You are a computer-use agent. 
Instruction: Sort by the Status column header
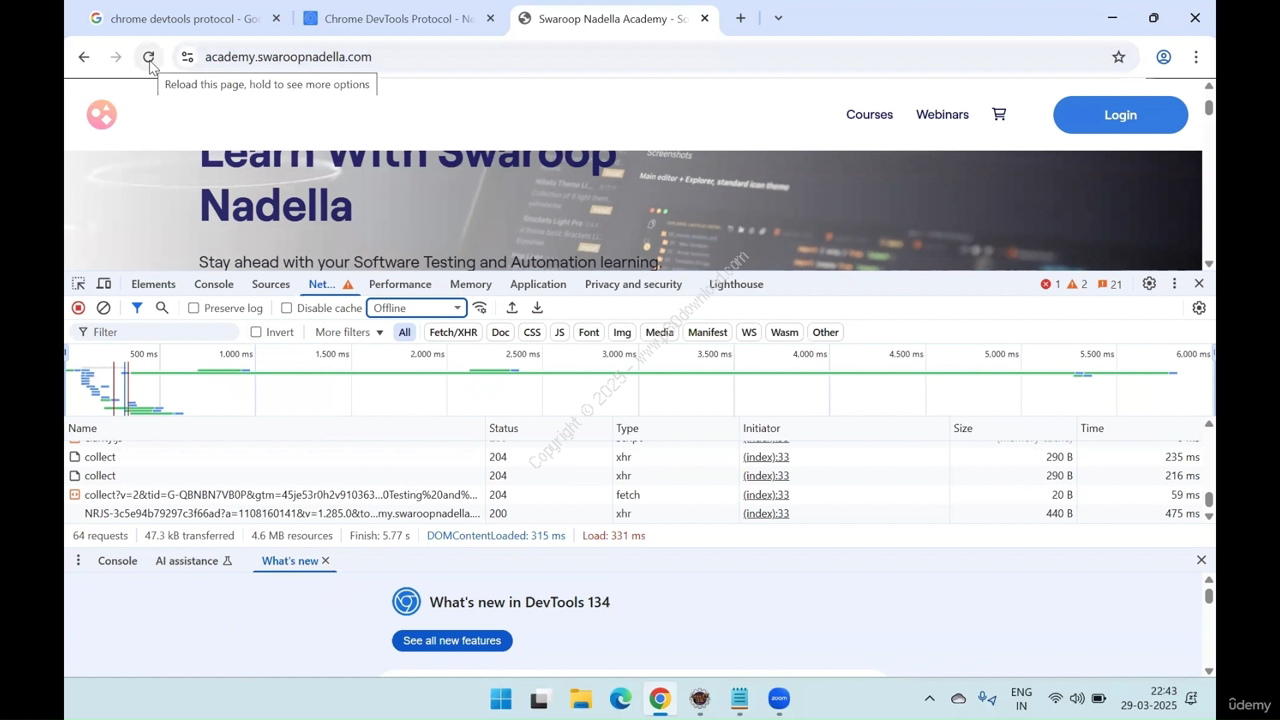tap(549, 428)
